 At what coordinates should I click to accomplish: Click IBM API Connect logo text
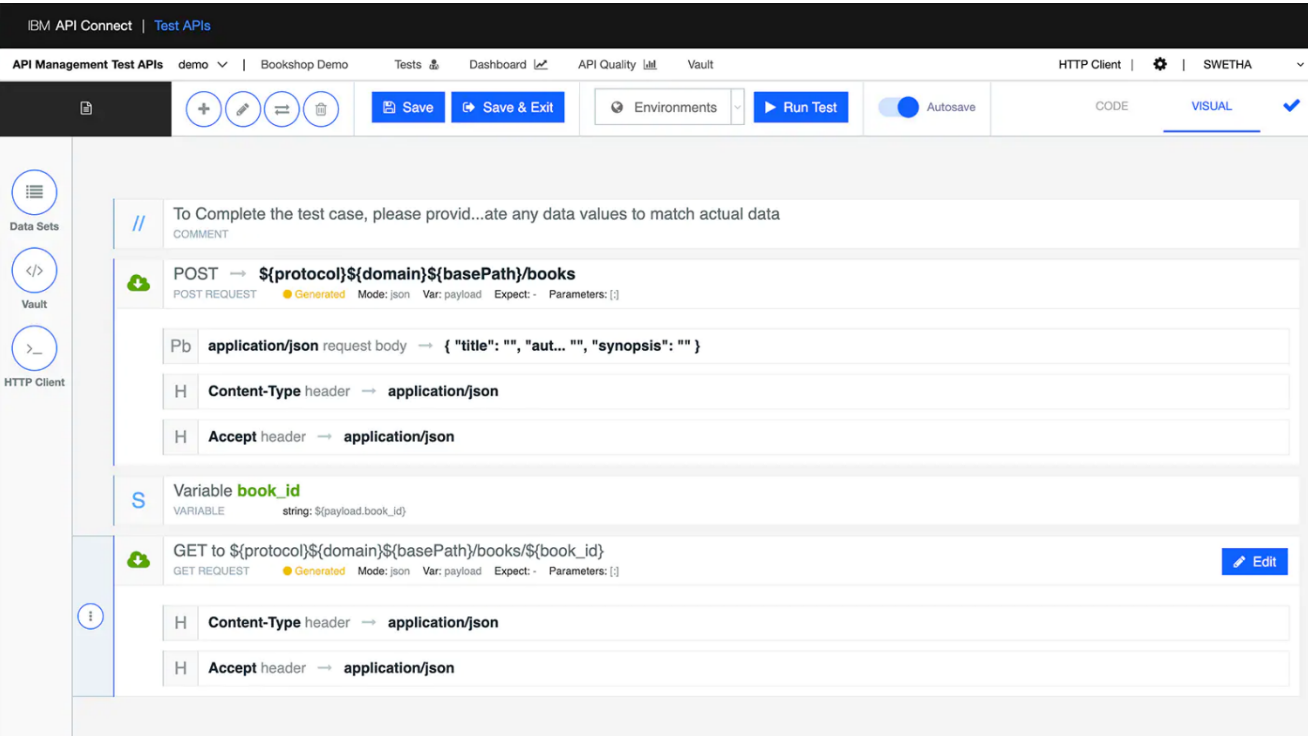point(80,25)
